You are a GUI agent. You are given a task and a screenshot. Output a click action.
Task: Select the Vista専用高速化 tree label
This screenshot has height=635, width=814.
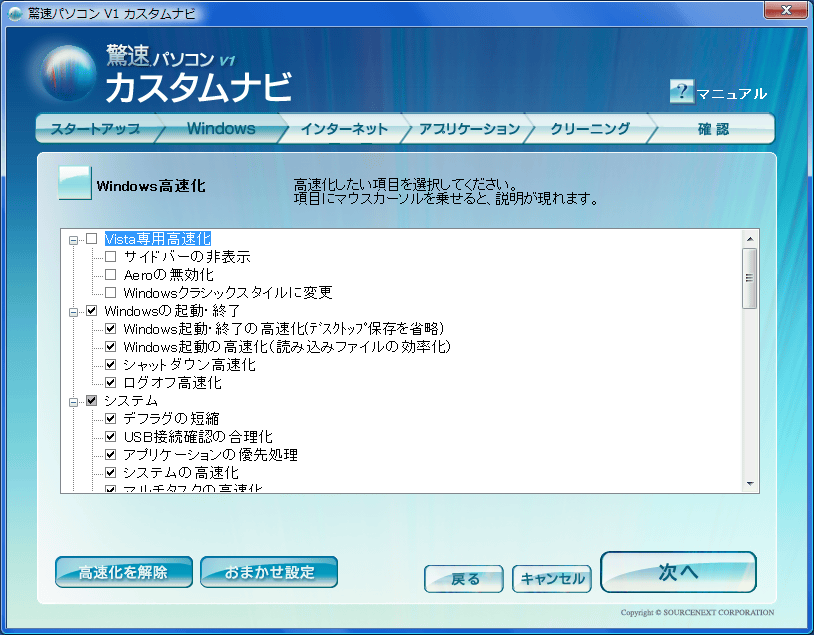pos(157,239)
